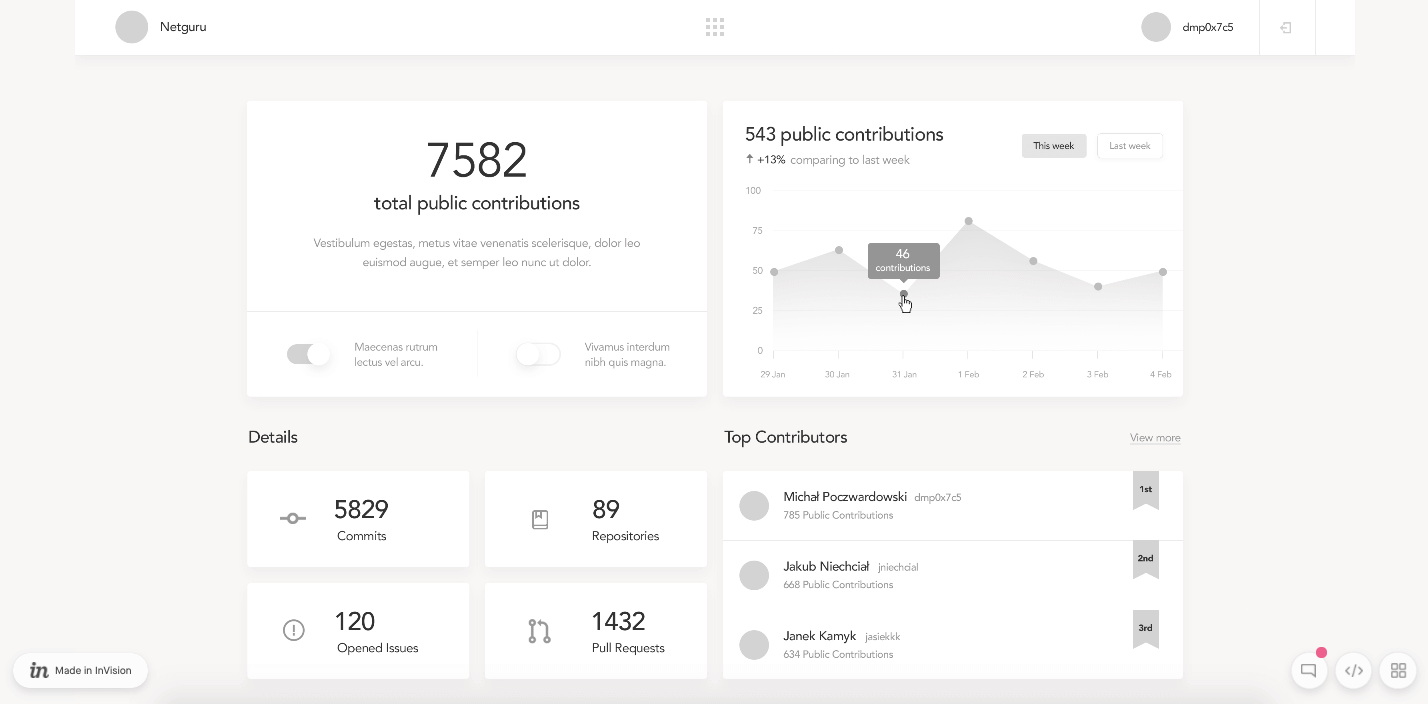Select the This week tab

[x=1053, y=146]
